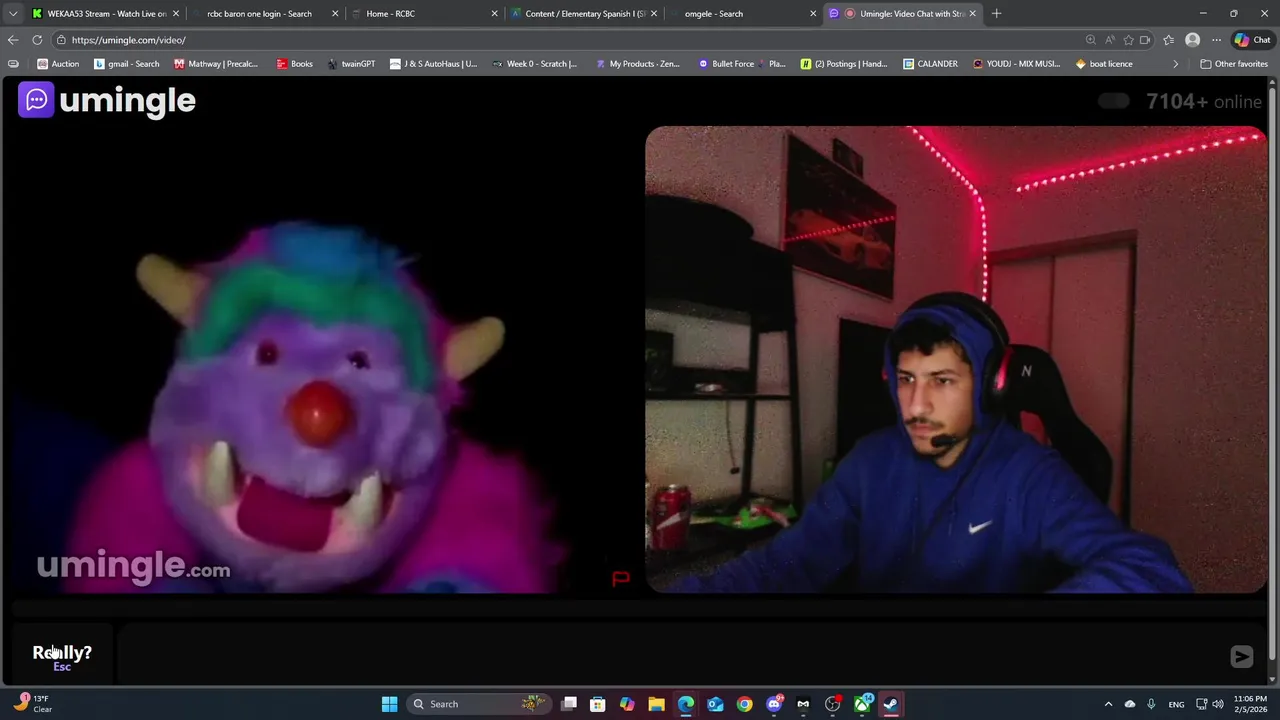Image resolution: width=1280 pixels, height=720 pixels.
Task: Open the J & S AutoHaus bookmark
Action: pos(433,64)
